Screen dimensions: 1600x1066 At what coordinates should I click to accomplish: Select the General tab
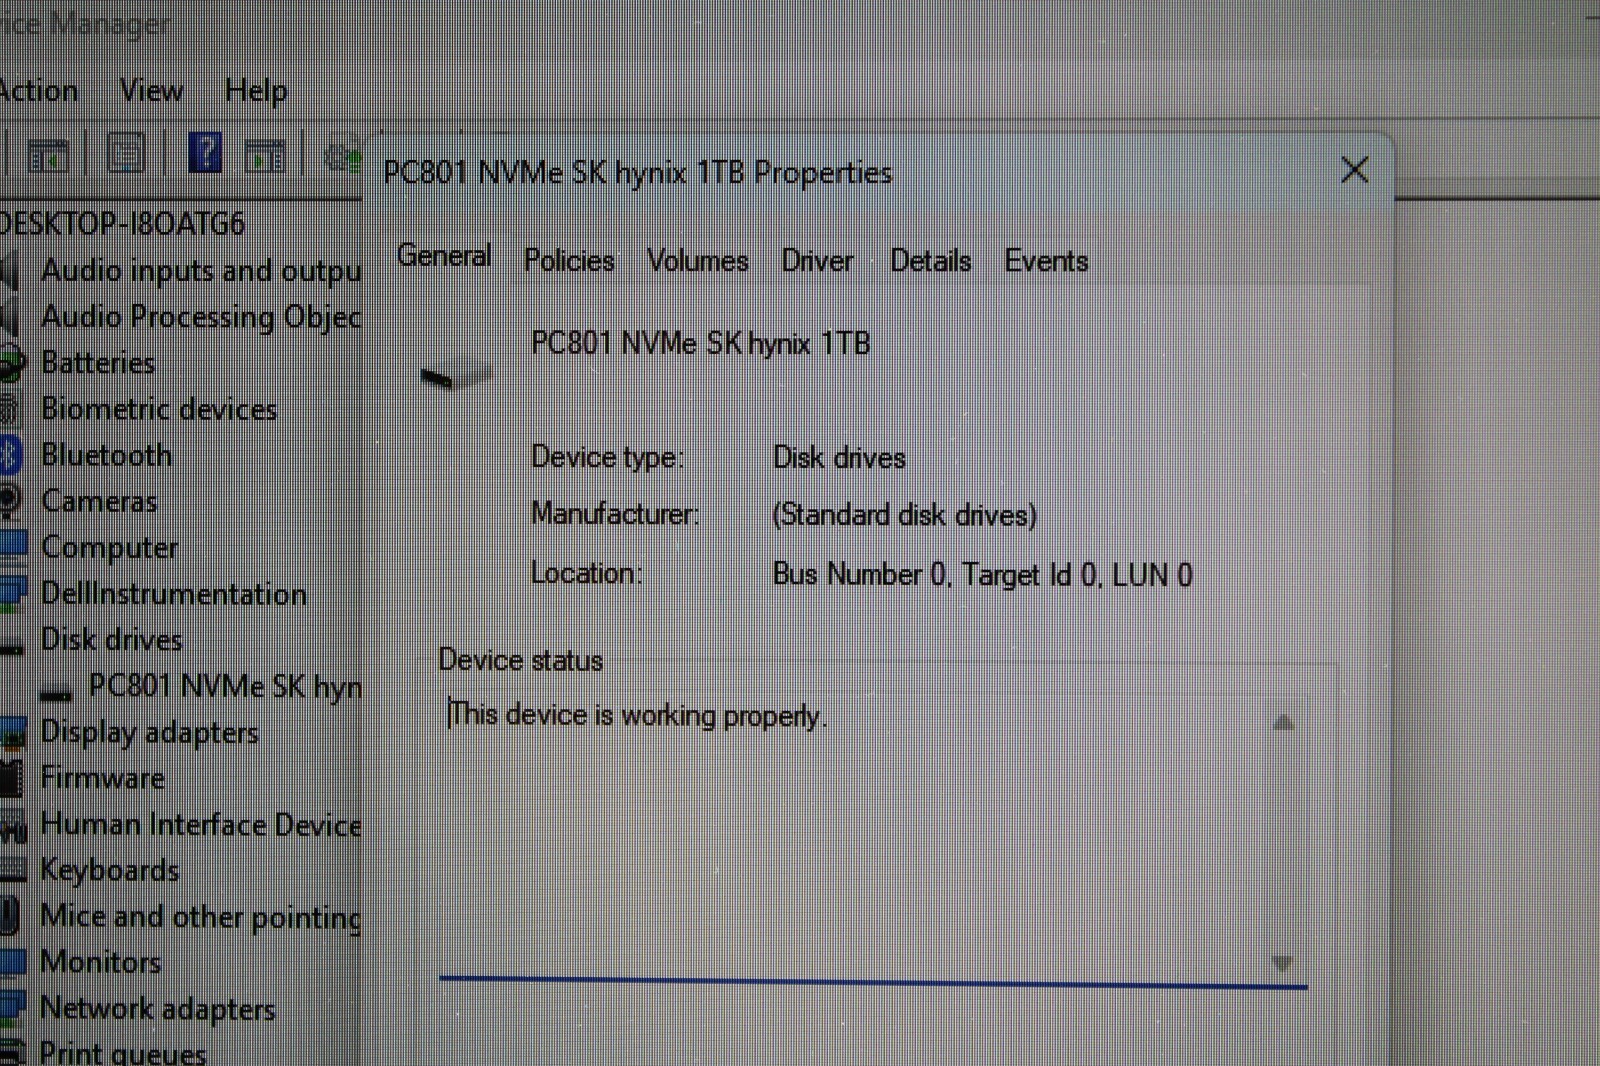point(444,256)
